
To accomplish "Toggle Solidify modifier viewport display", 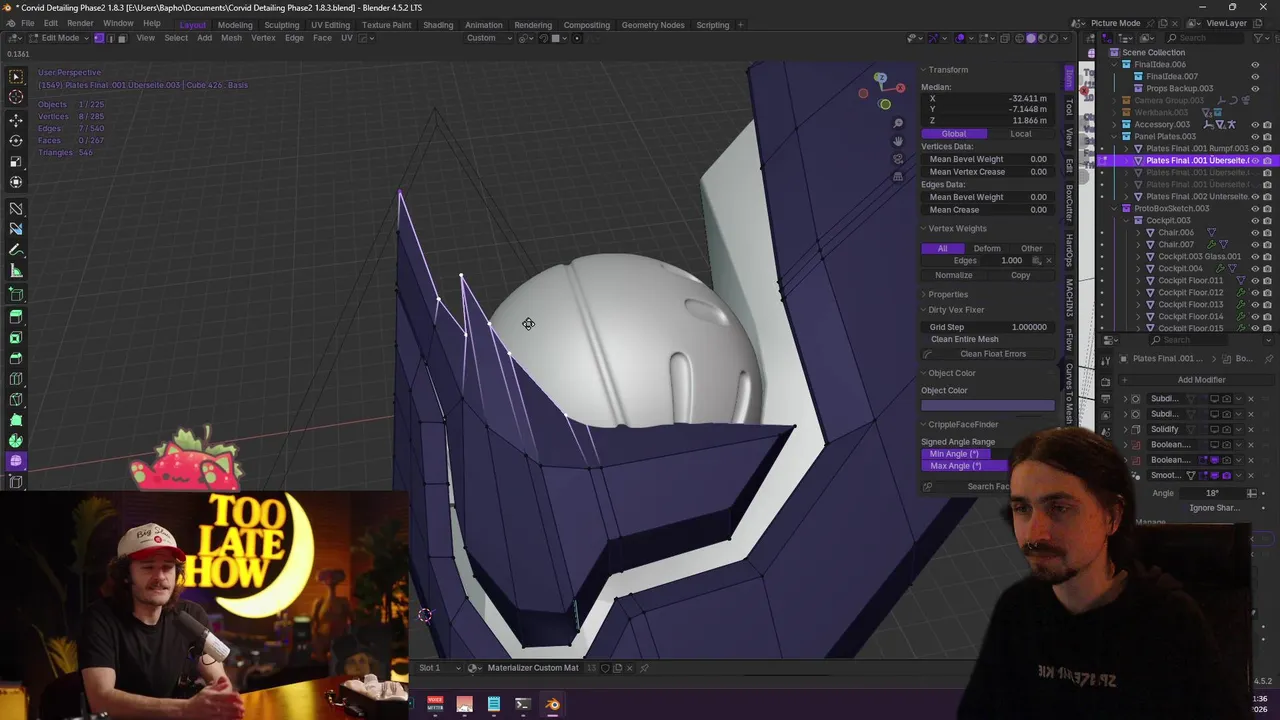I will (x=1215, y=429).
